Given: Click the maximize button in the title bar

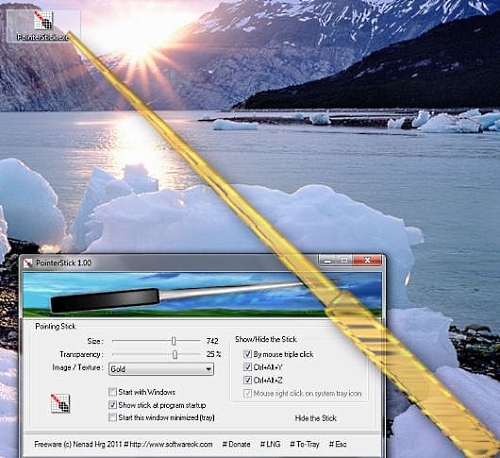Looking at the screenshot, I should point(345,260).
